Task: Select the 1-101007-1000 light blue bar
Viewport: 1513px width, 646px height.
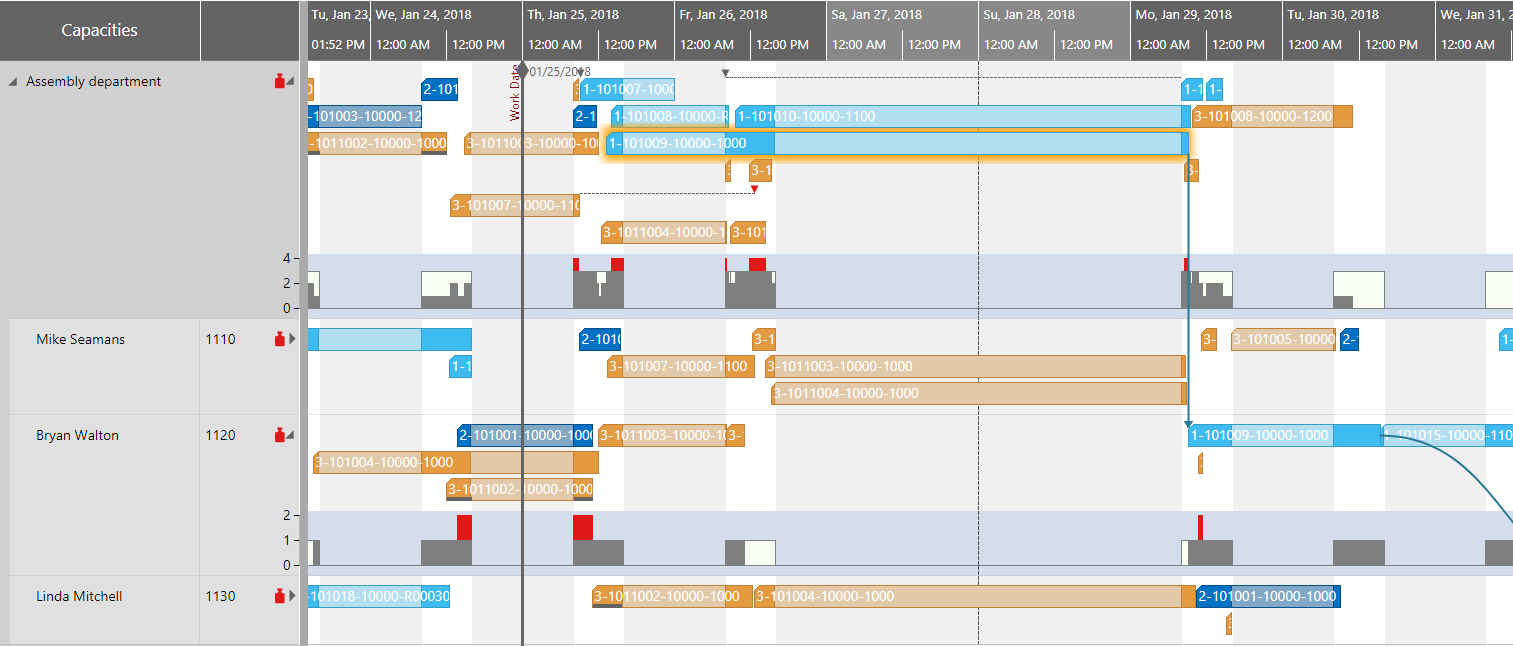Action: pyautogui.click(x=627, y=89)
